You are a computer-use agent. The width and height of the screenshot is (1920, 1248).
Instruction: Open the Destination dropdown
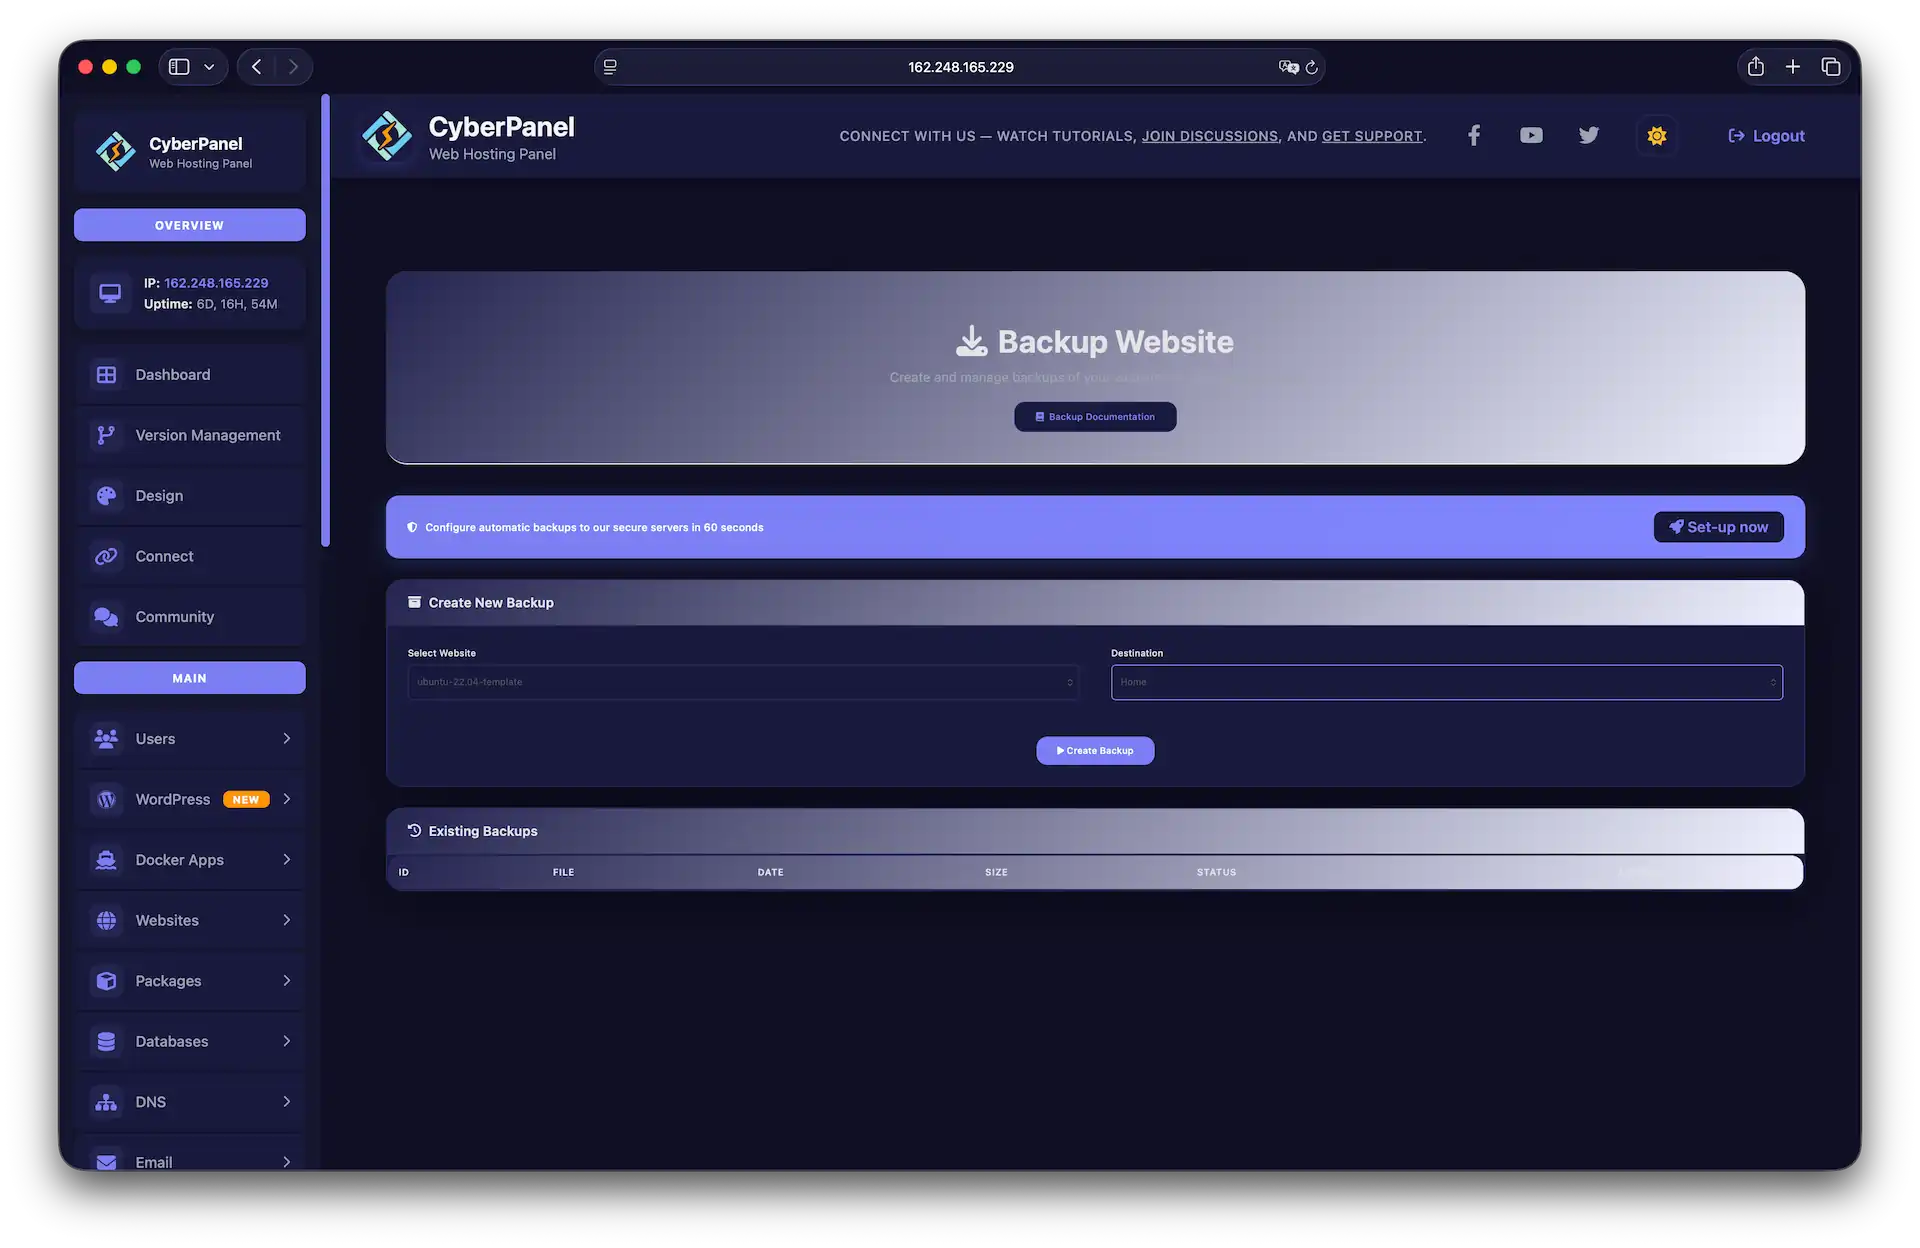pos(1446,682)
